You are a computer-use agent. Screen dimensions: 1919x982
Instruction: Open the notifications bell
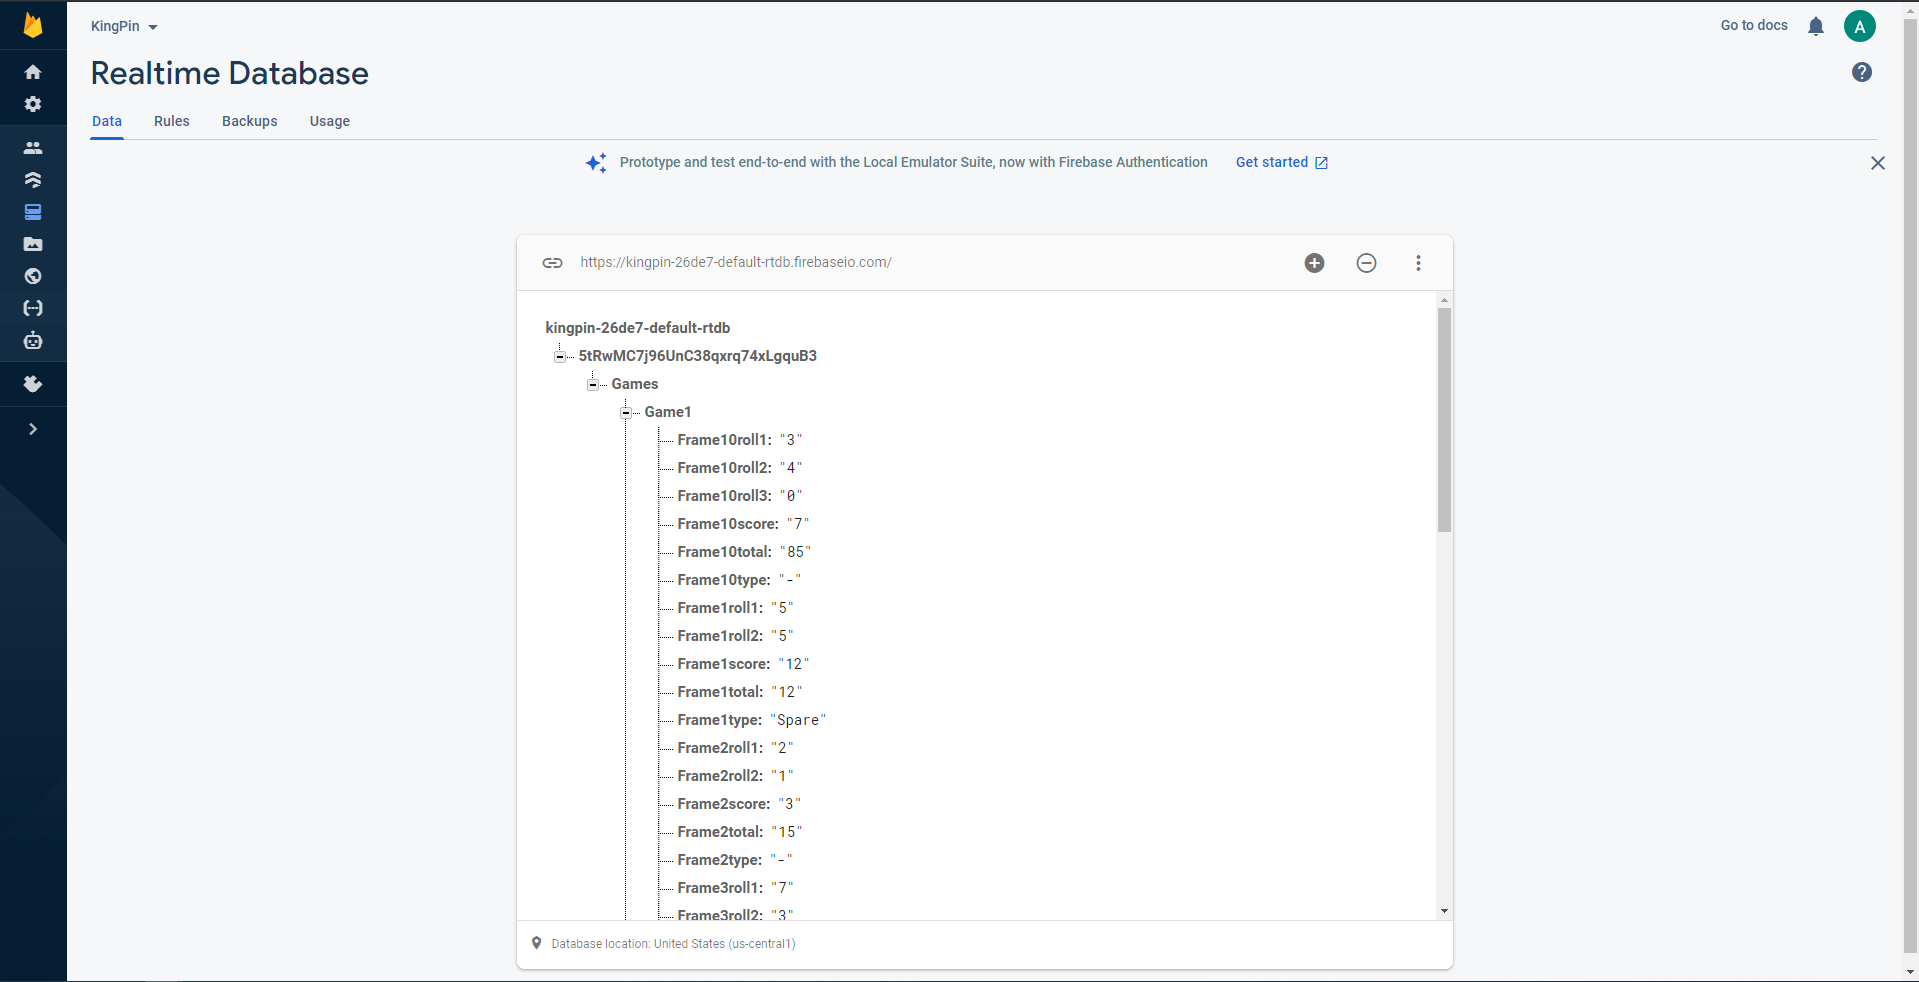point(1816,26)
